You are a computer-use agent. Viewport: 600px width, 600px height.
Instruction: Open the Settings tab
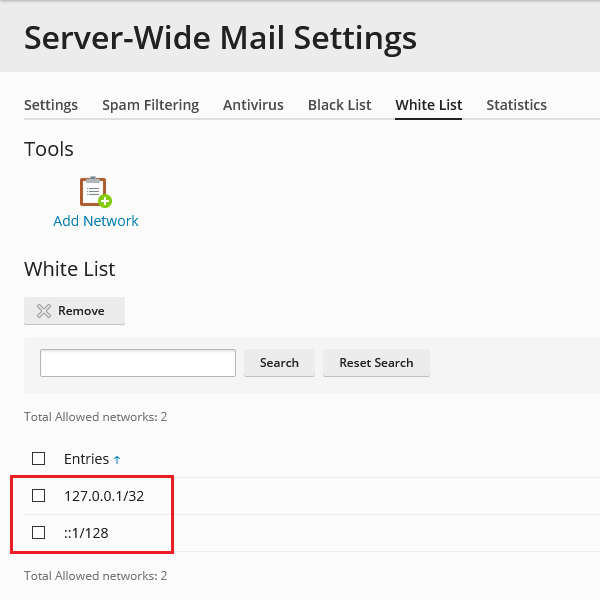[51, 105]
